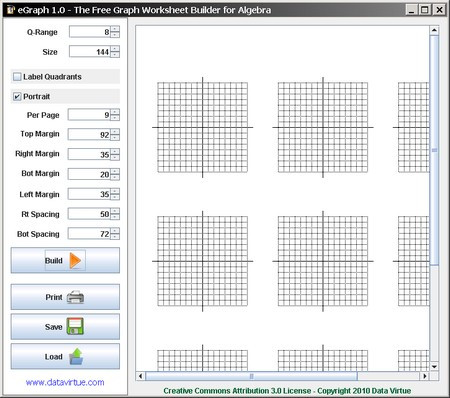
Task: Increase Per Page with up arrow
Action: click(115, 112)
